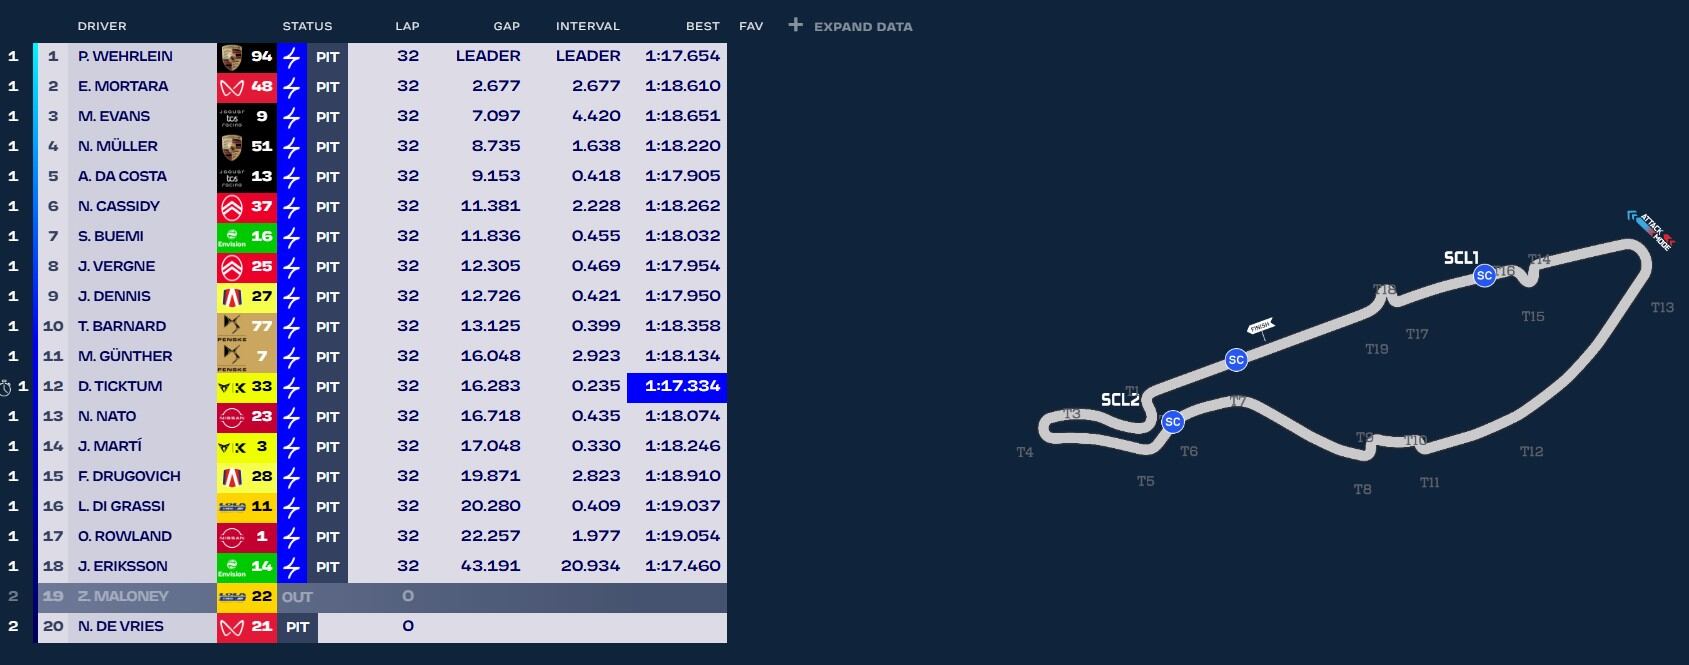Click the Andretti logo in Dennis's row

click(231, 297)
